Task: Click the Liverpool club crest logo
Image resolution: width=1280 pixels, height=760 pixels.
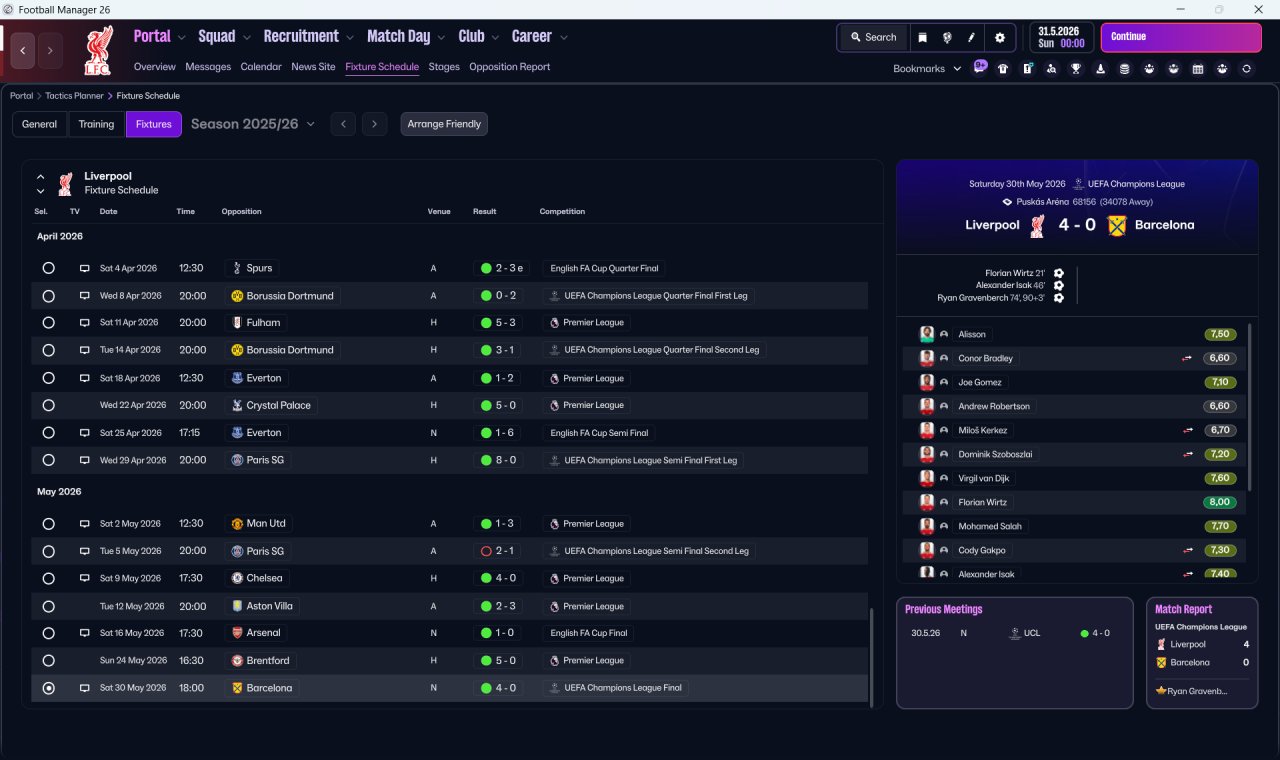Action: tap(98, 51)
